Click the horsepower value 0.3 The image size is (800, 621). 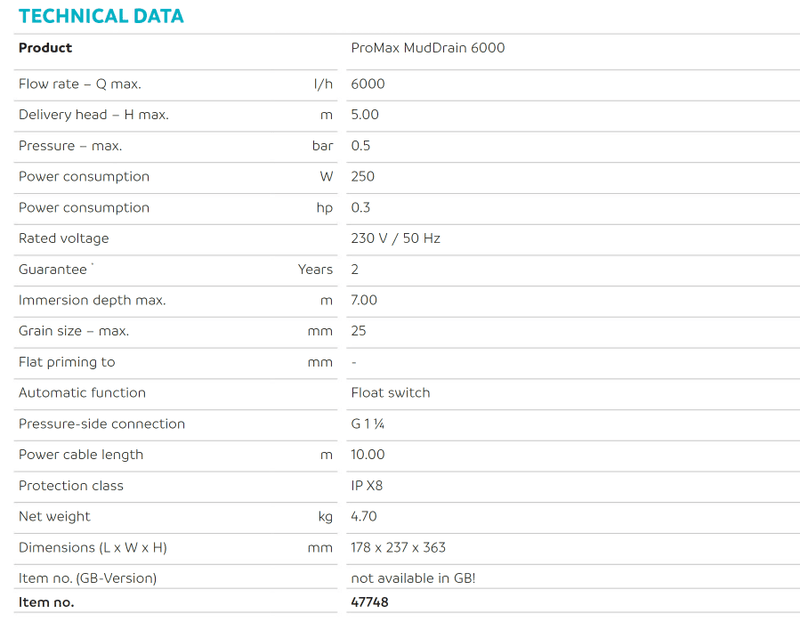click(360, 208)
